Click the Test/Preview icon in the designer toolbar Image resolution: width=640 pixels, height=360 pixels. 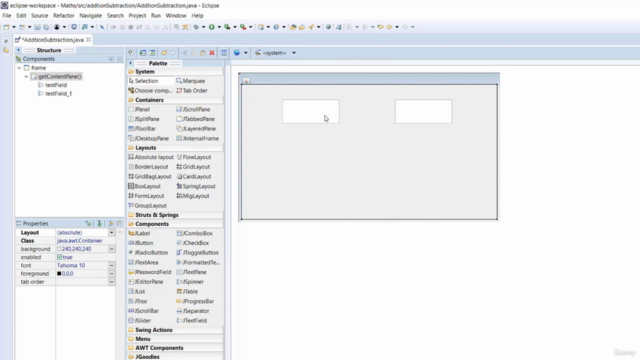(131, 53)
